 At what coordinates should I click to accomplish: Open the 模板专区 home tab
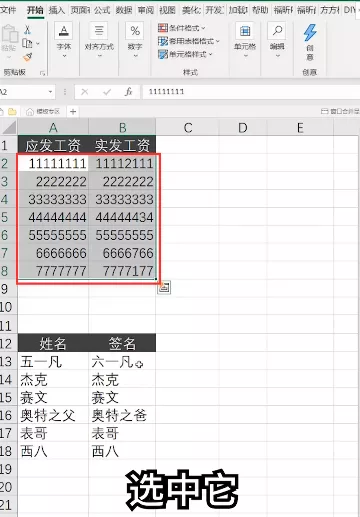click(43, 112)
